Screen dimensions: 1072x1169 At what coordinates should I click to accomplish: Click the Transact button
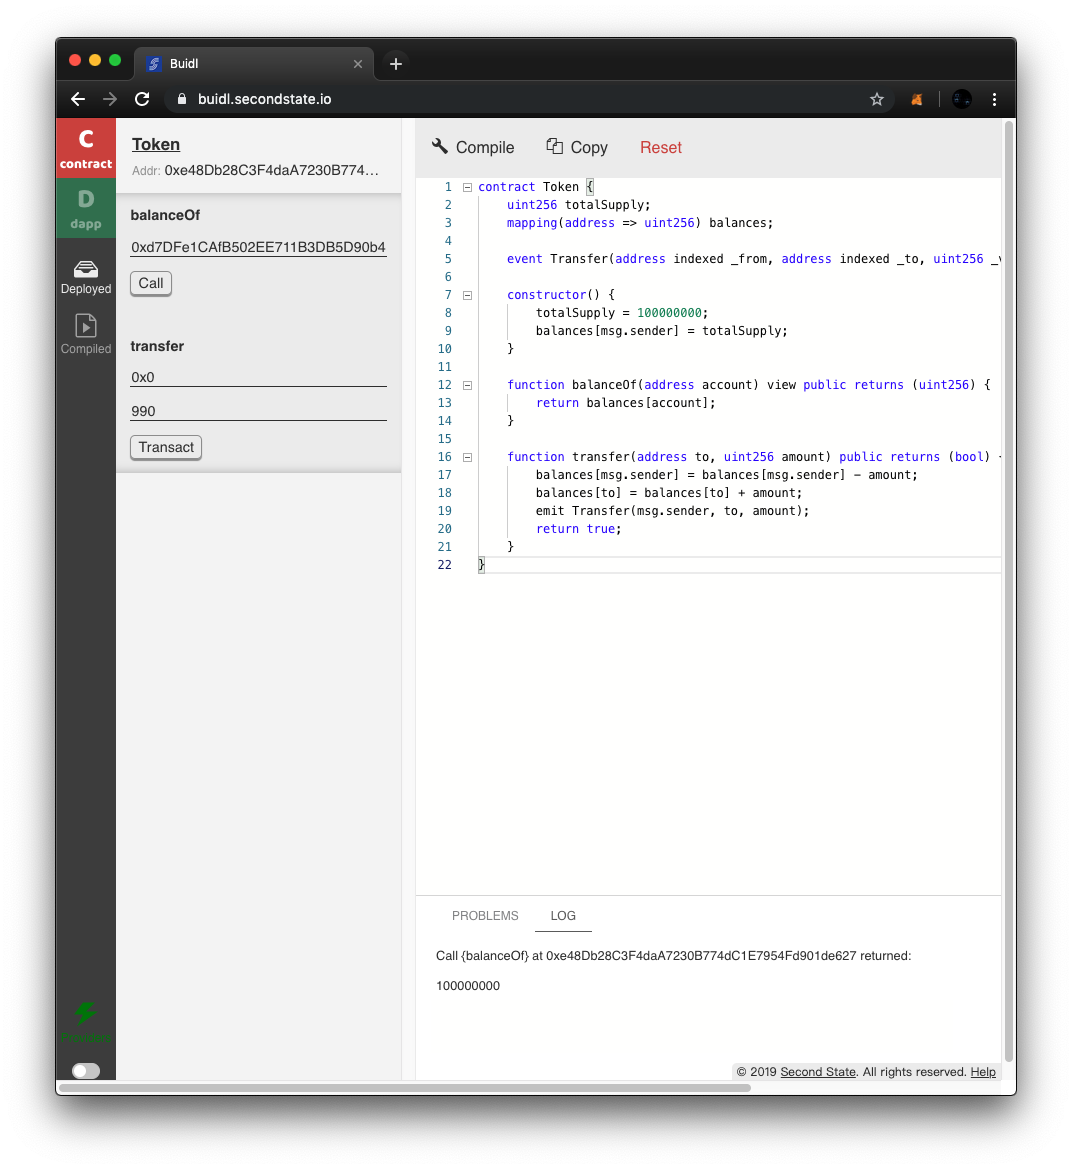pyautogui.click(x=166, y=447)
